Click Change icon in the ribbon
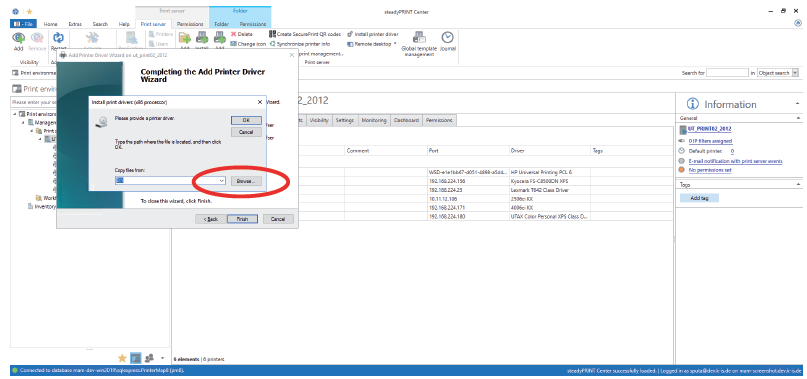Image resolution: width=807 pixels, height=379 pixels. coord(248,44)
